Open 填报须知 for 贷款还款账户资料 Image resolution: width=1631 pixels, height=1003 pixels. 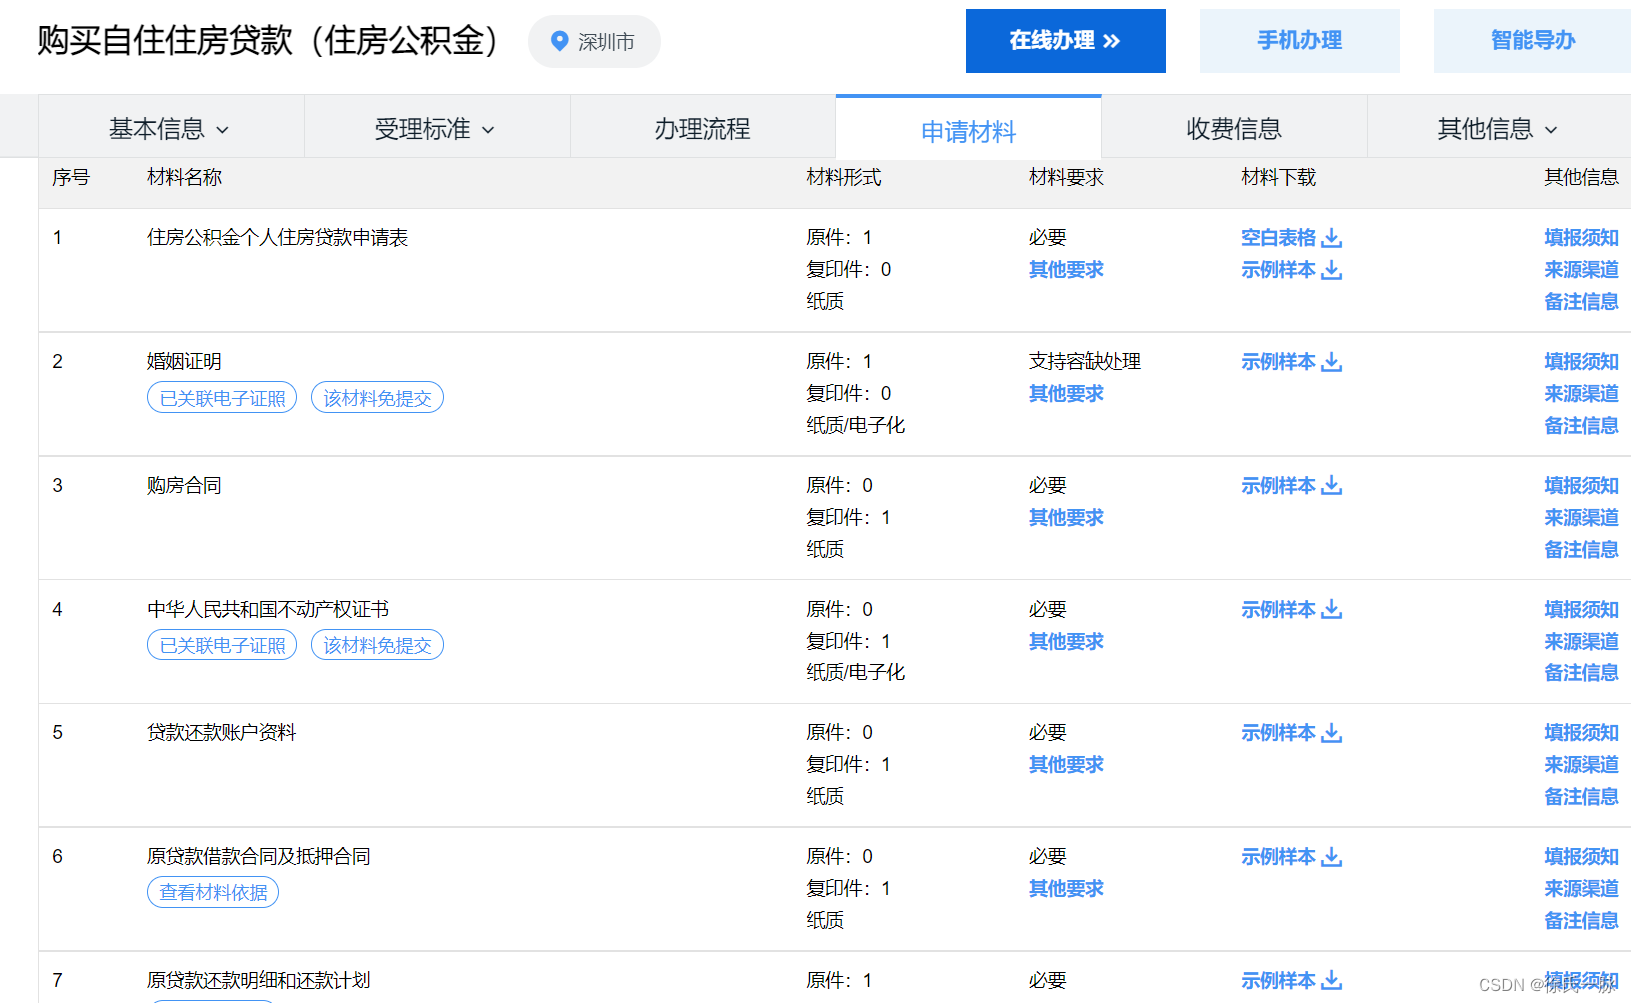coord(1581,733)
